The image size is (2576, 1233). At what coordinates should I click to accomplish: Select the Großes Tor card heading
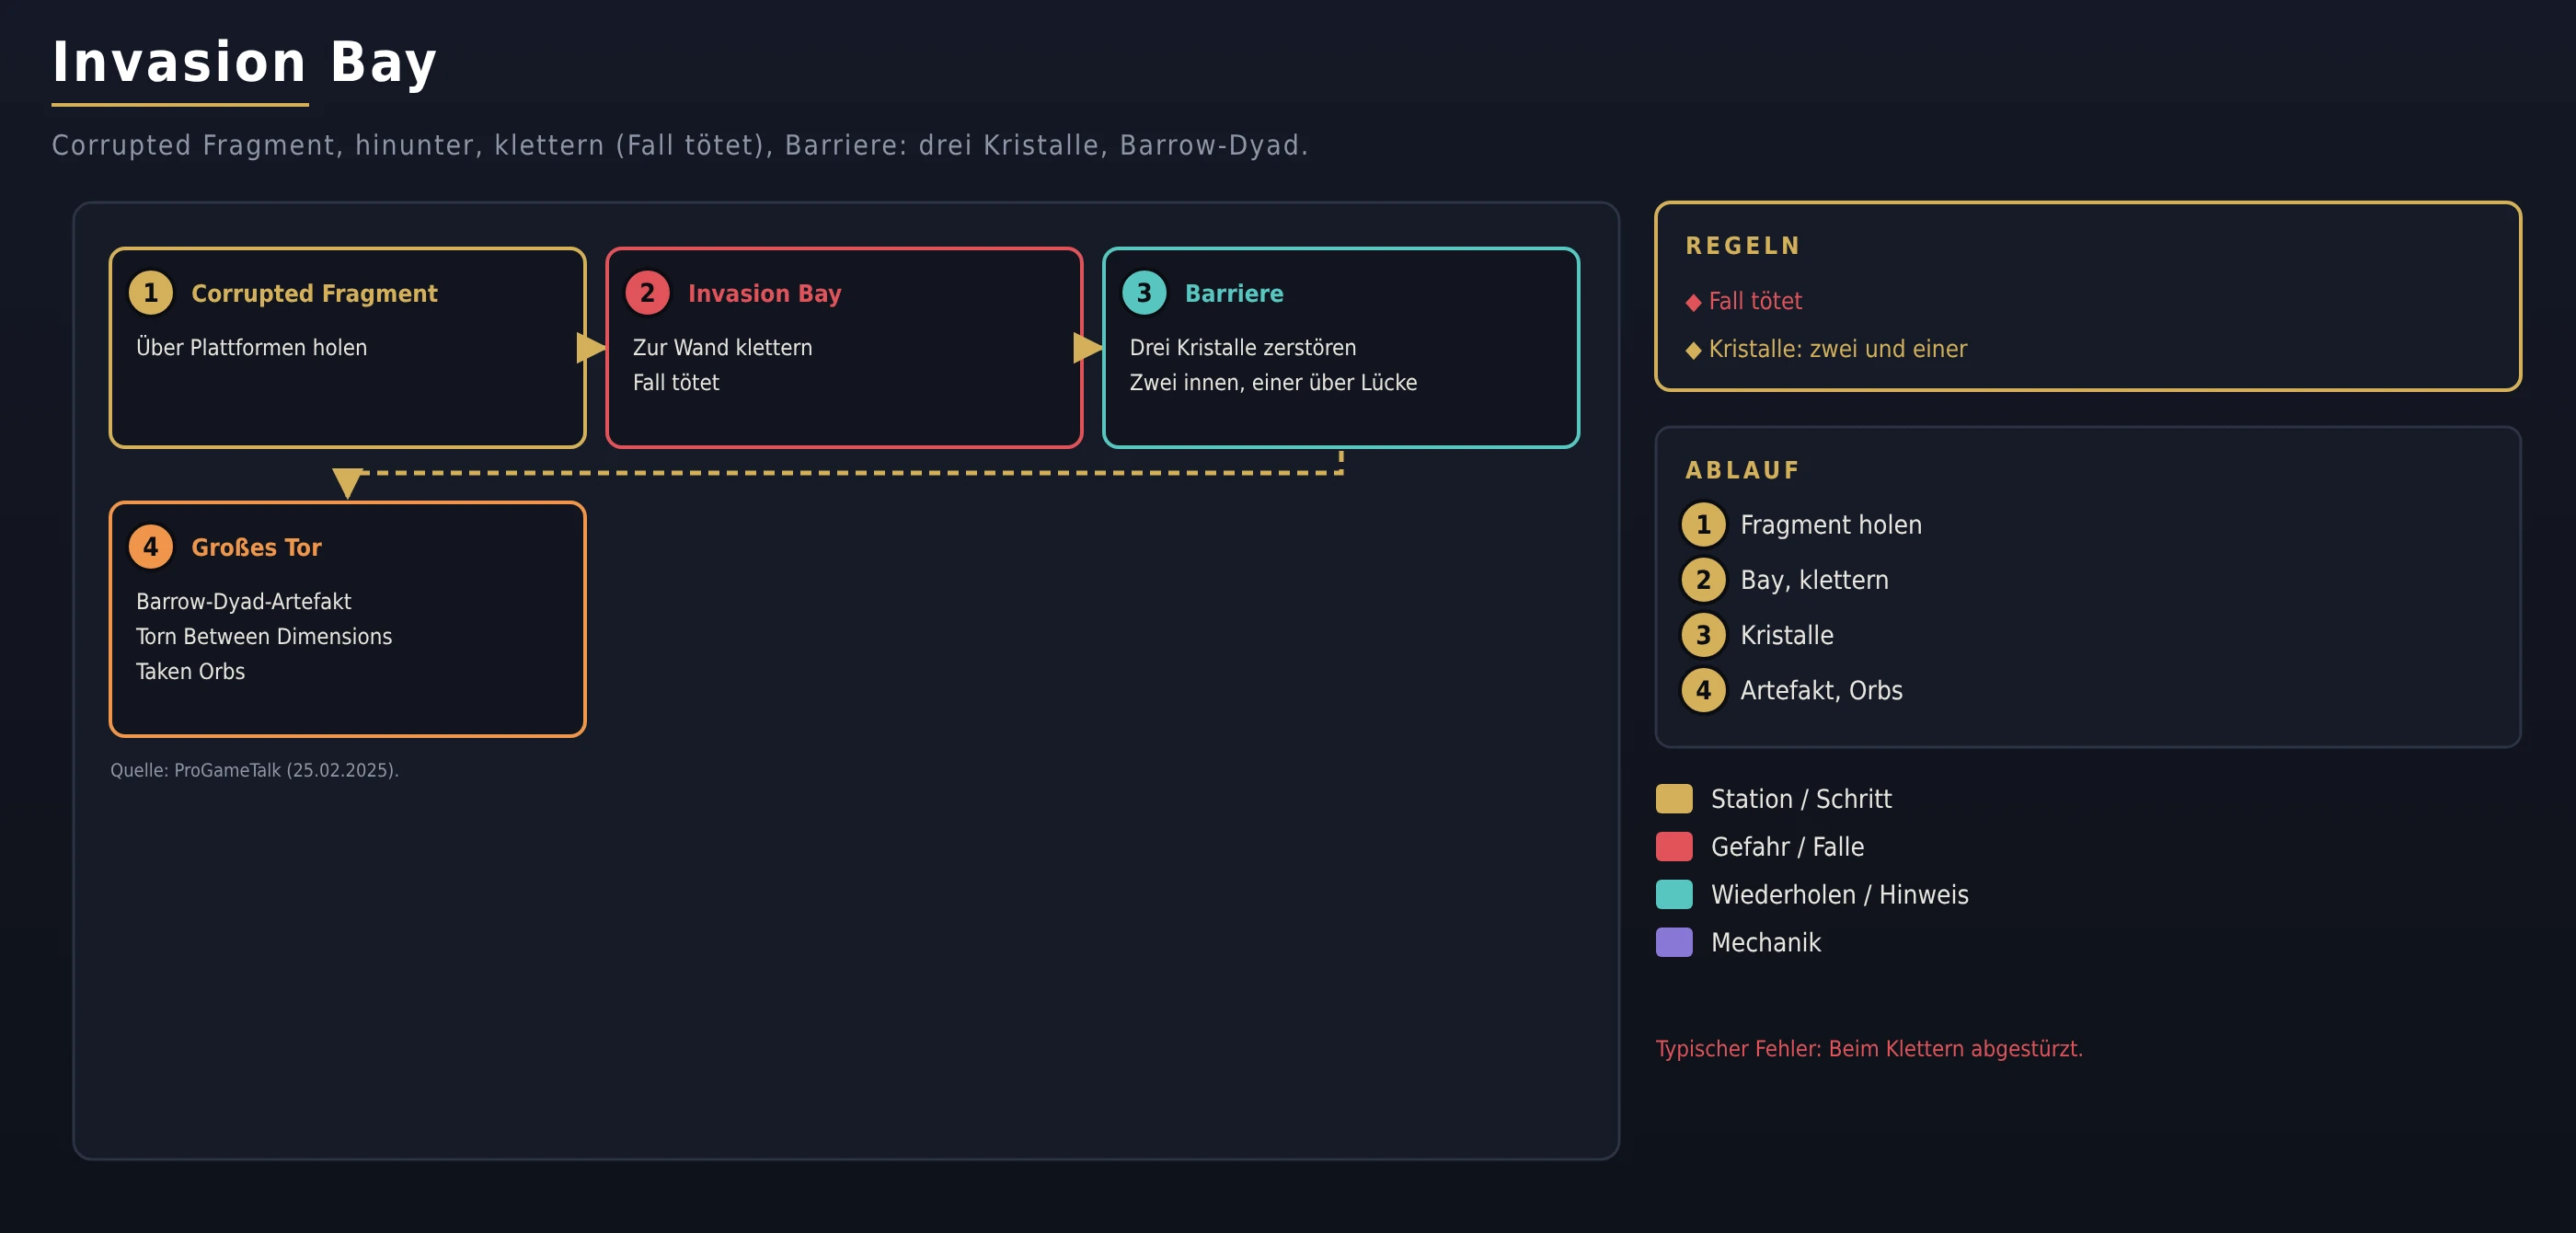pyautogui.click(x=256, y=548)
